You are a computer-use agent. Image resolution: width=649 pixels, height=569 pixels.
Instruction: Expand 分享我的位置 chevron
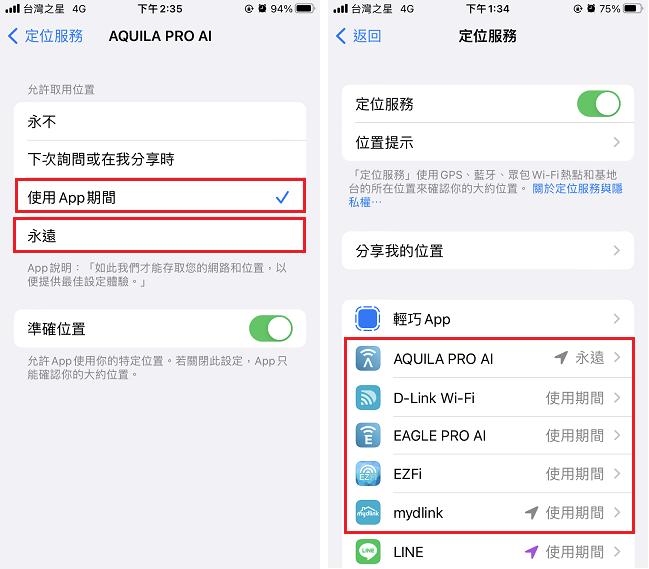(x=616, y=250)
